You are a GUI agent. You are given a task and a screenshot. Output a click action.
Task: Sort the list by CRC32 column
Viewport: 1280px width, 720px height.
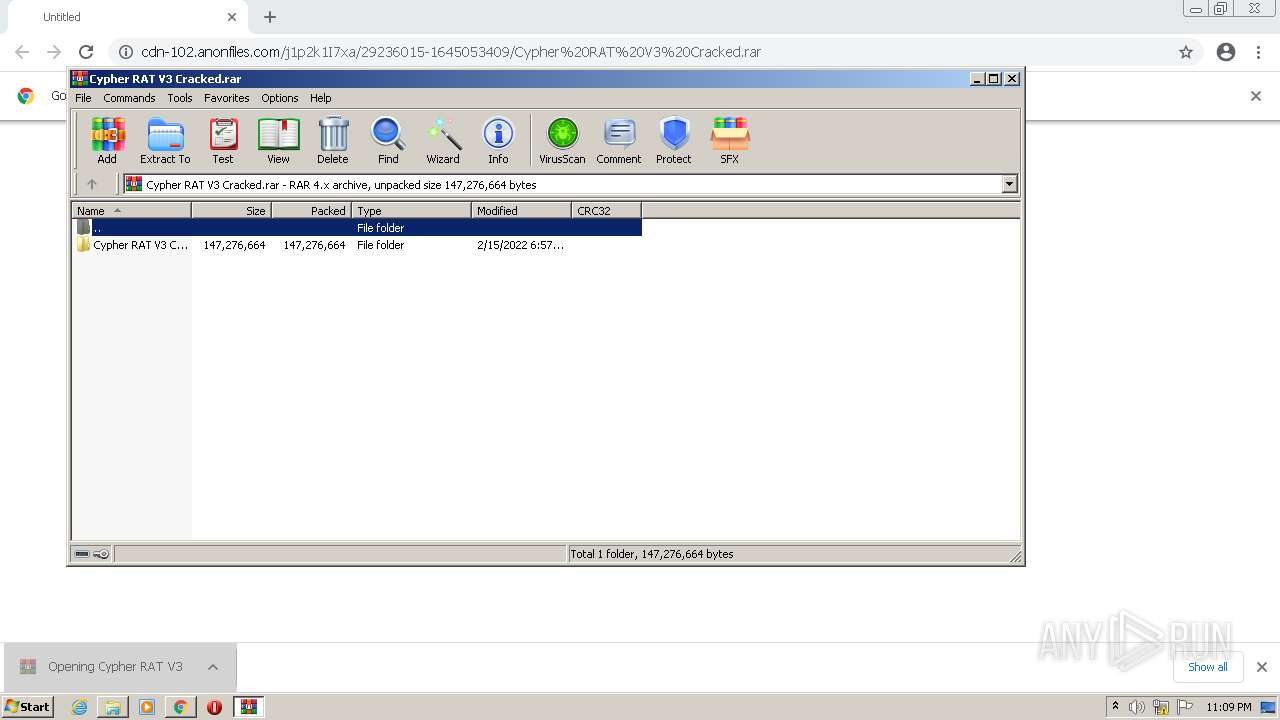(x=606, y=211)
